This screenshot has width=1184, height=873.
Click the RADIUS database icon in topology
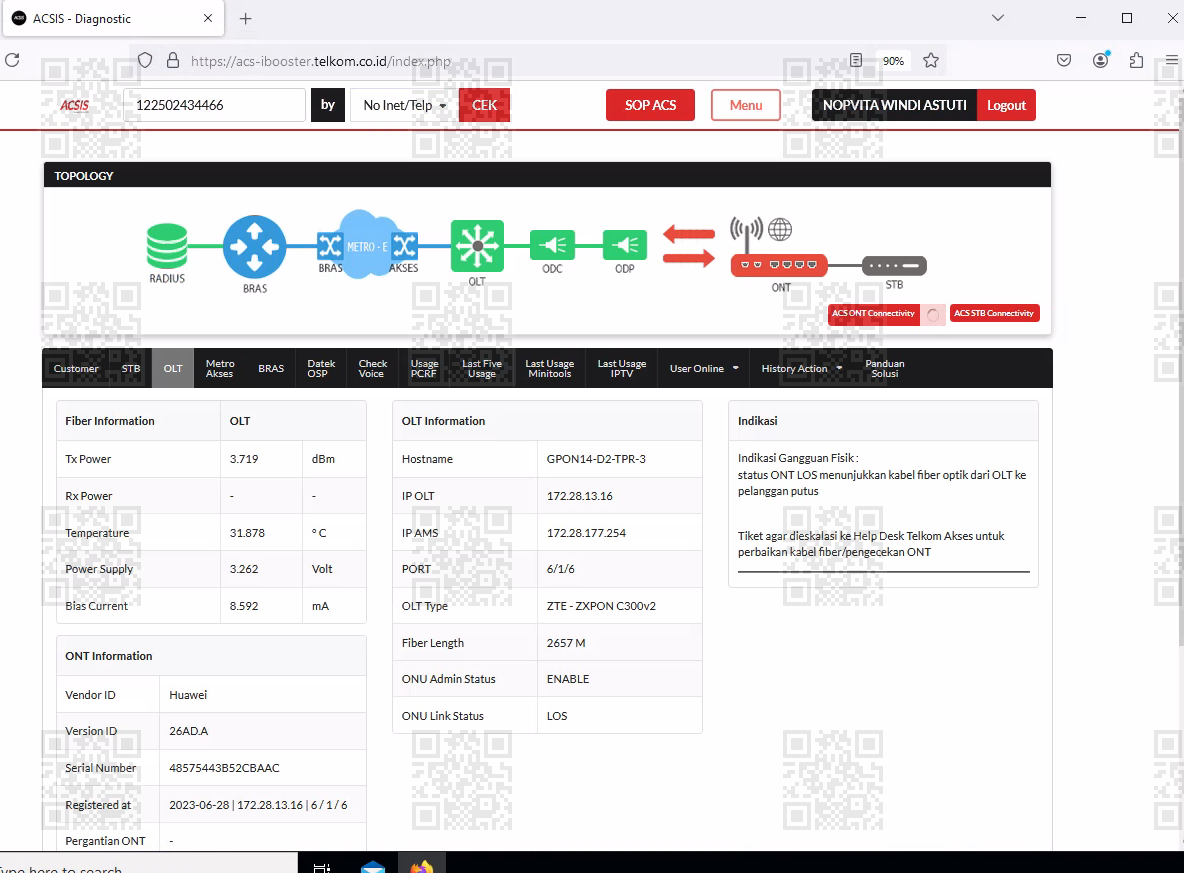pos(167,246)
